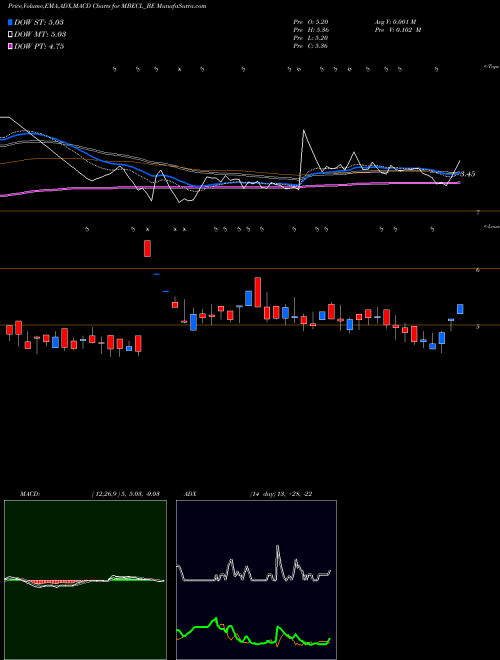The height and width of the screenshot is (660, 500).
Task: Click the 5.45 price label on EMA chart
Action: tap(468, 174)
